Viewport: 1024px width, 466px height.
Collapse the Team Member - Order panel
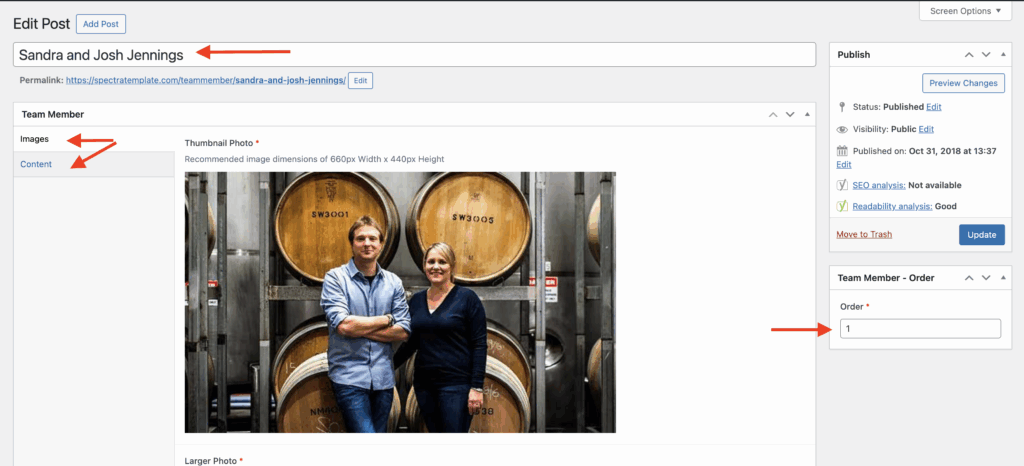(1002, 278)
